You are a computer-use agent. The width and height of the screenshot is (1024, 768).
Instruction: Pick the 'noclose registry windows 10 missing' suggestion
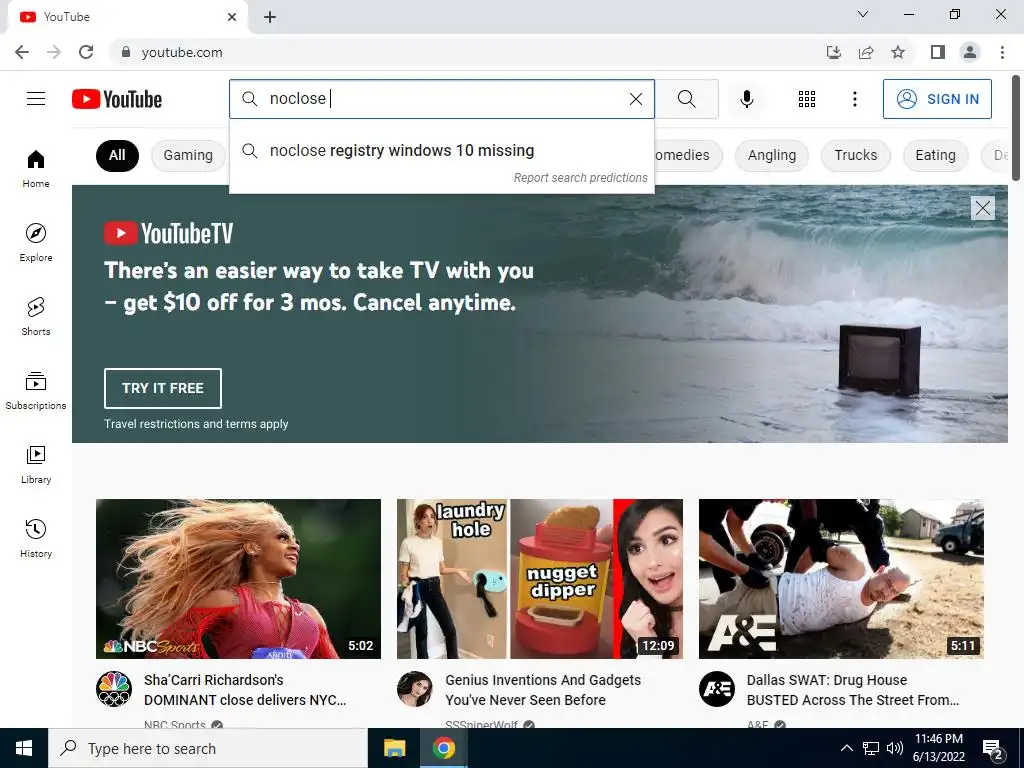click(x=441, y=151)
